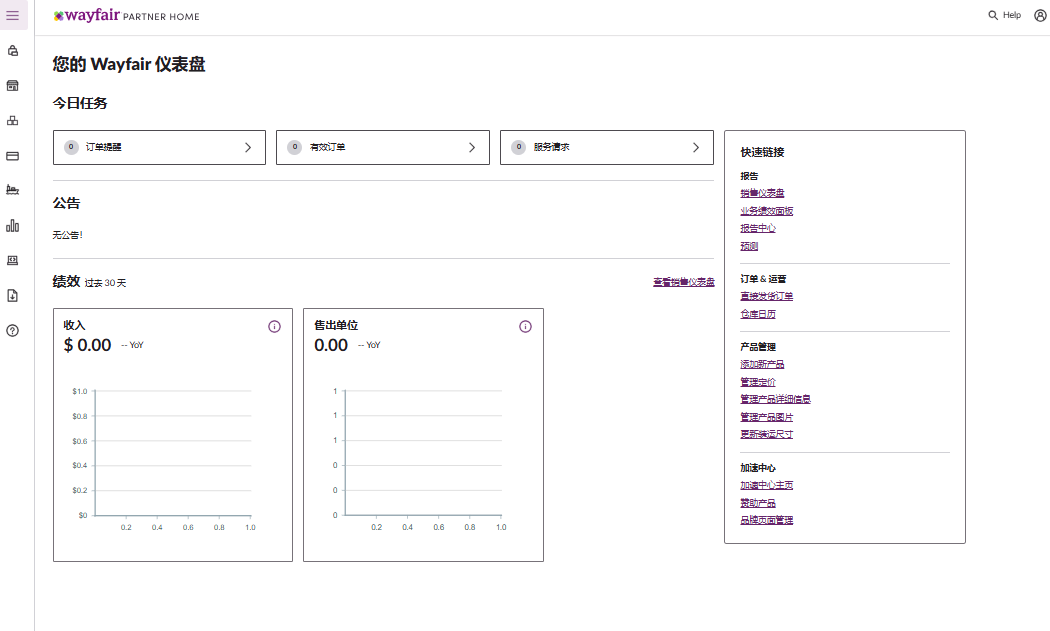Open the 添加新产品 quick link
1050x631 pixels.
(x=762, y=364)
